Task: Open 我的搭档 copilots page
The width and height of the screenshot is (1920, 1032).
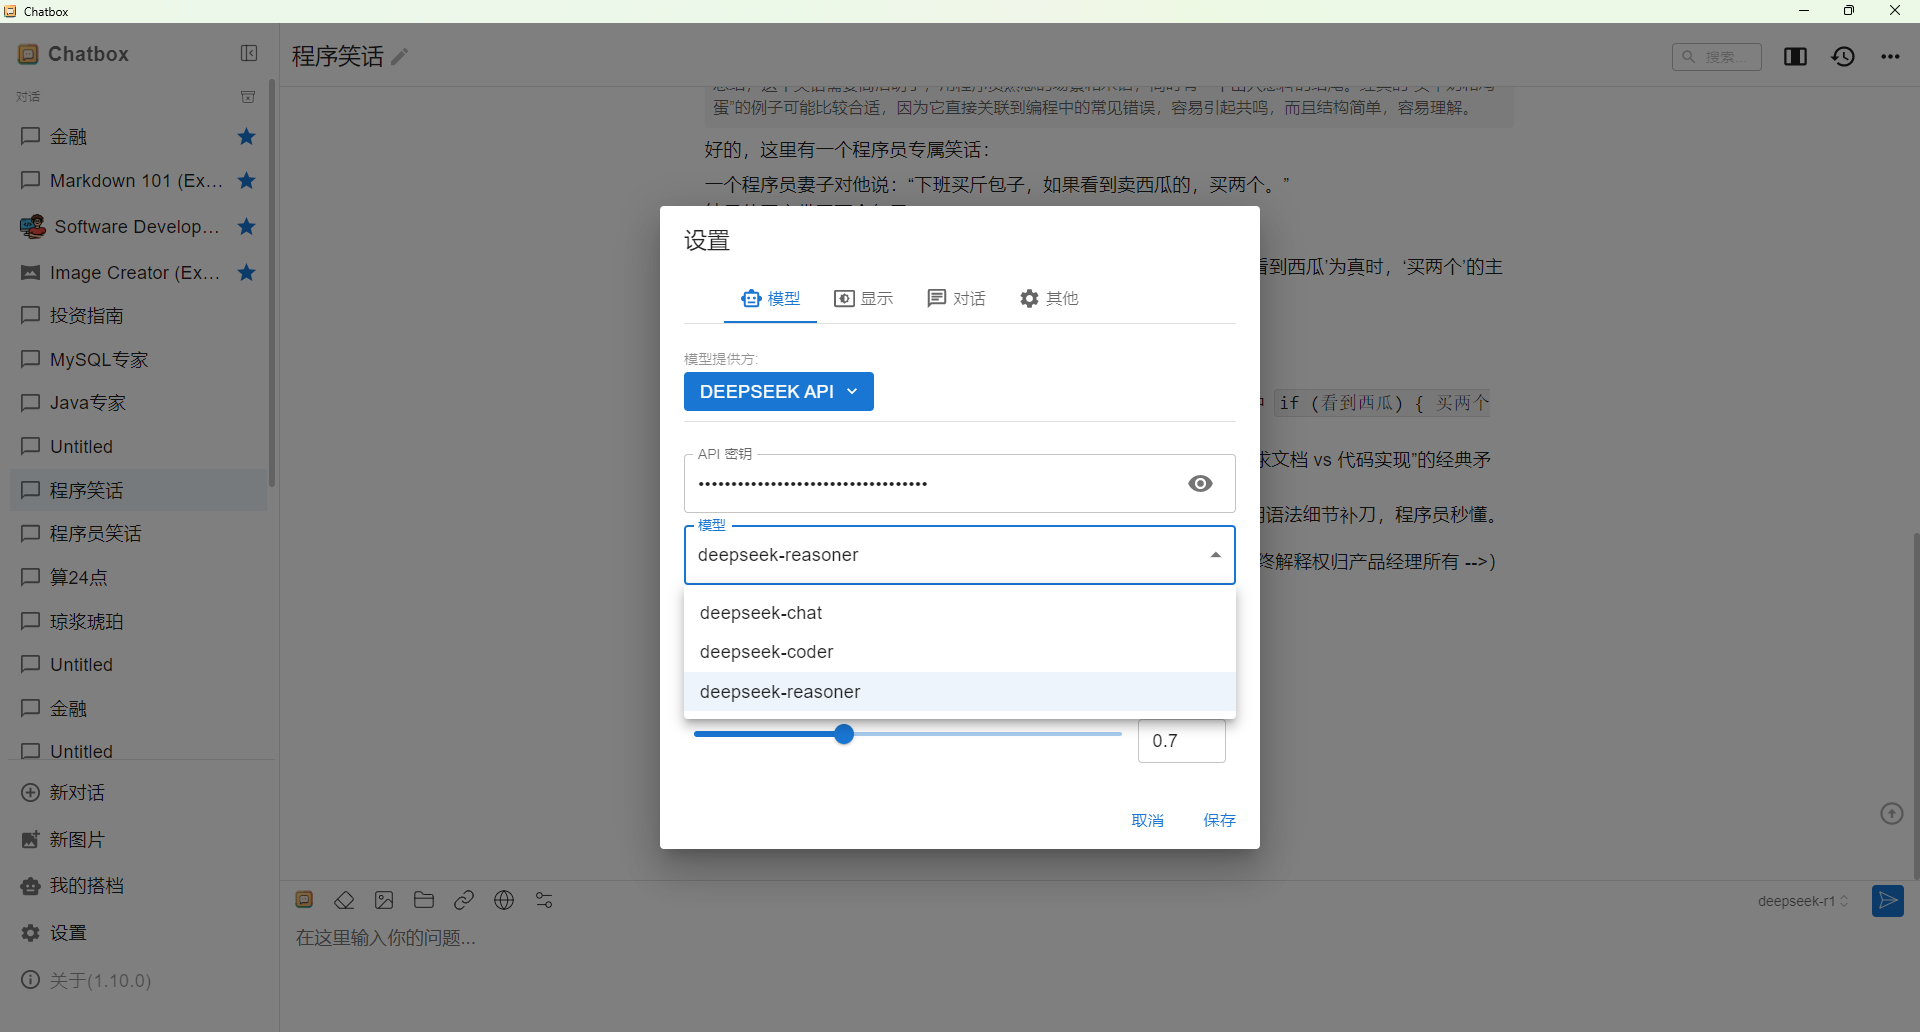Action: [x=138, y=886]
